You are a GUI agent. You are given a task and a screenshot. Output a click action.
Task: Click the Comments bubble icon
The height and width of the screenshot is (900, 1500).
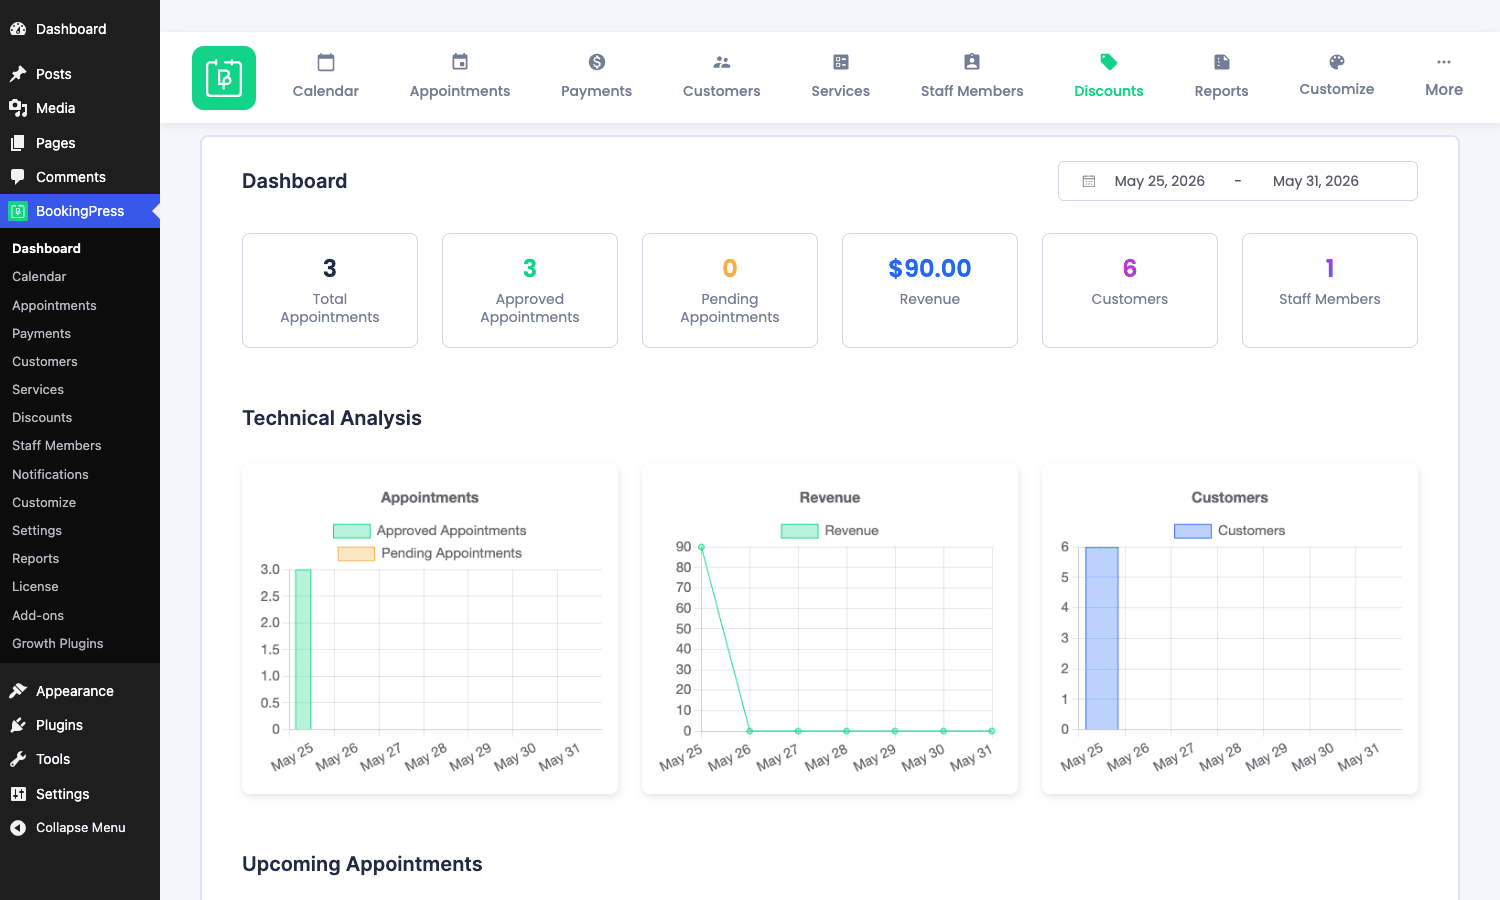tap(18, 177)
